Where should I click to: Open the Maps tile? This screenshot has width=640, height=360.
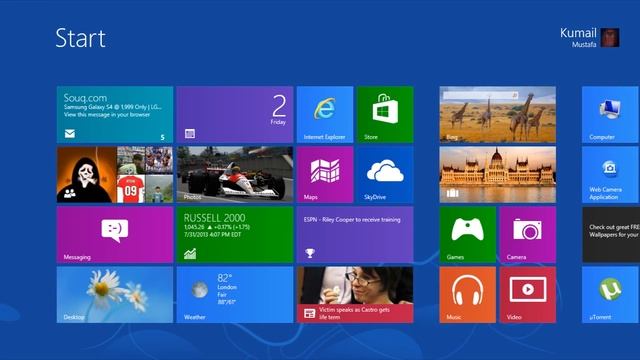point(325,175)
